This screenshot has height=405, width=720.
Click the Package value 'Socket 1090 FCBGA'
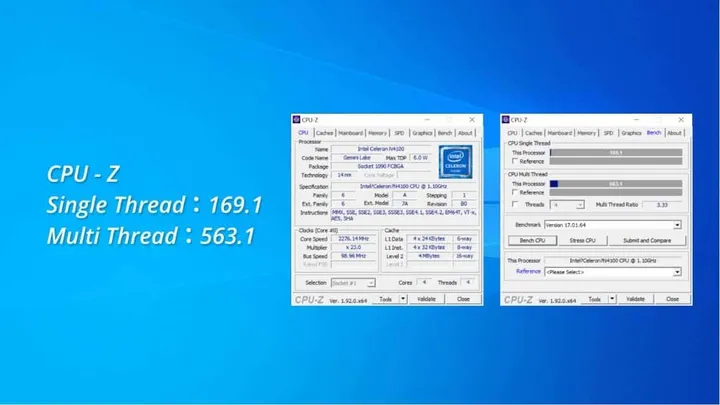[x=381, y=166]
